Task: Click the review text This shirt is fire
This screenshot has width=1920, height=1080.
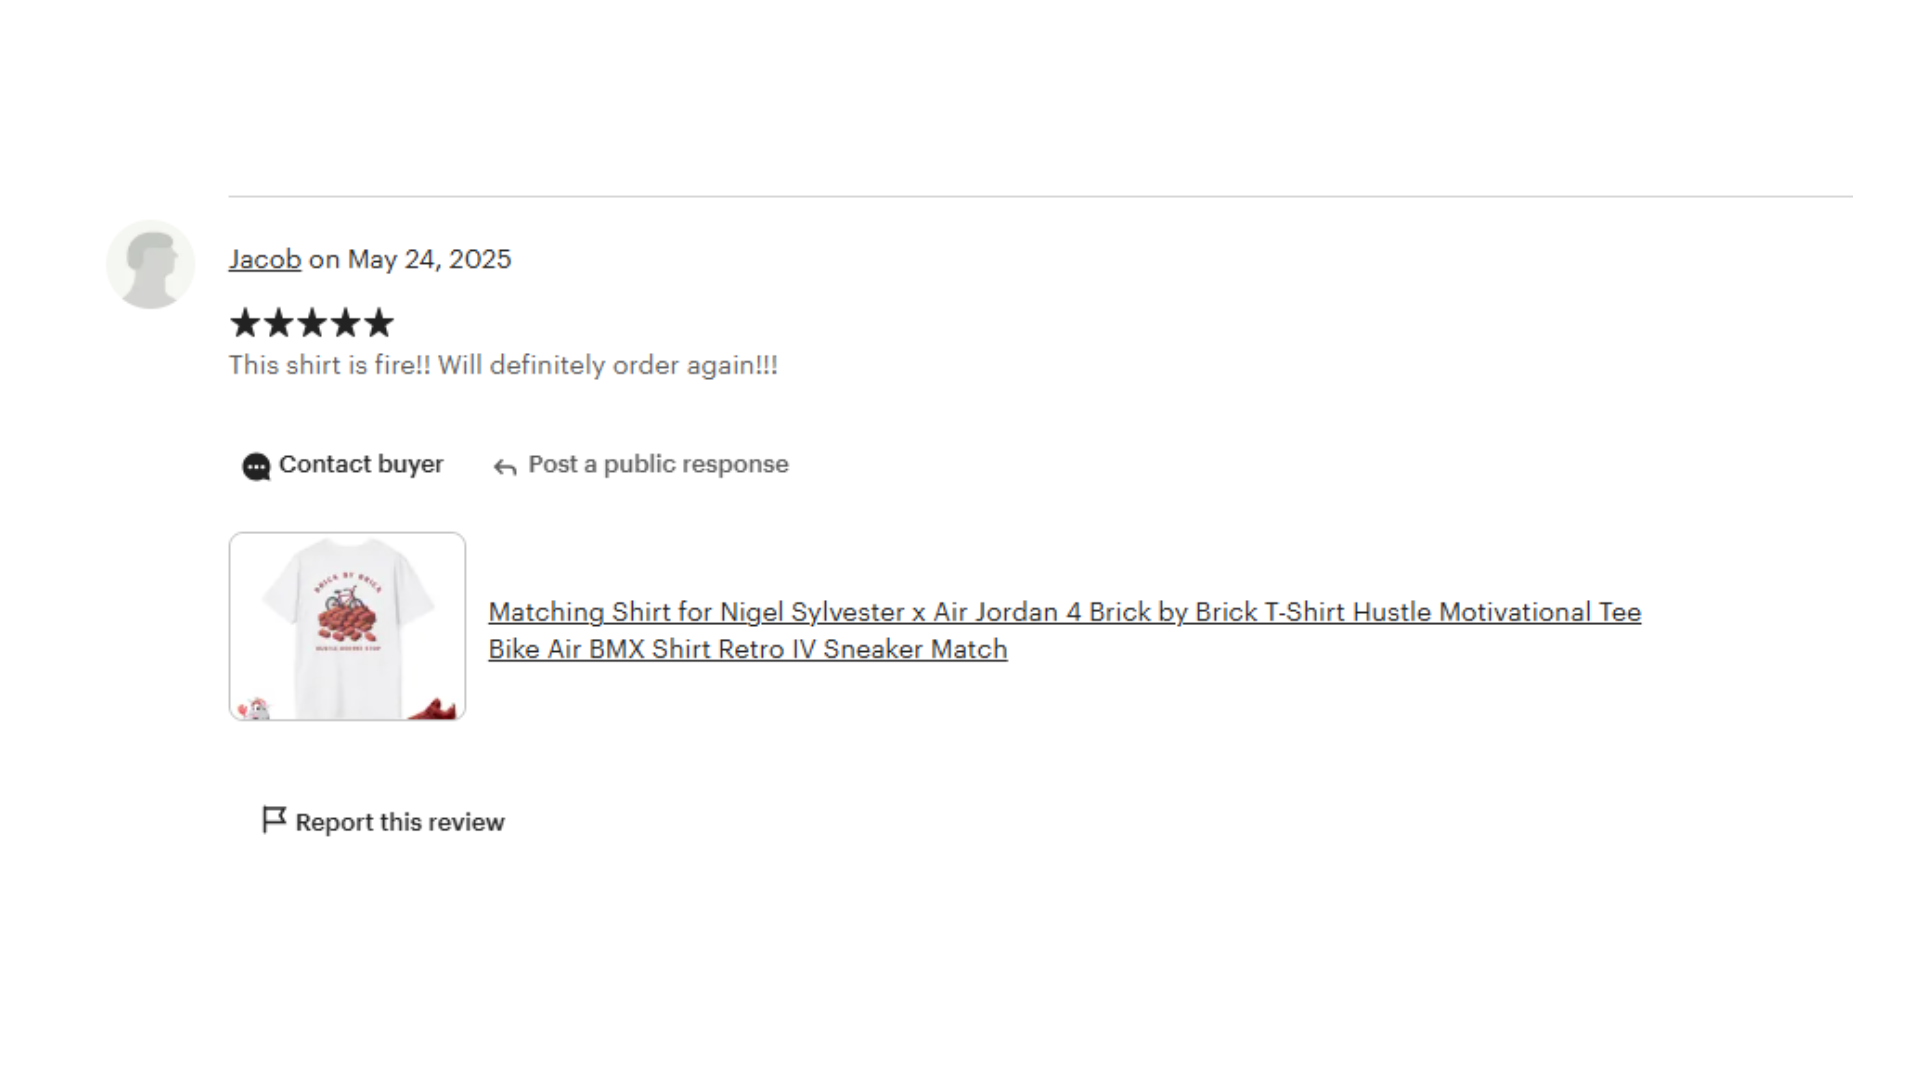Action: pos(503,365)
